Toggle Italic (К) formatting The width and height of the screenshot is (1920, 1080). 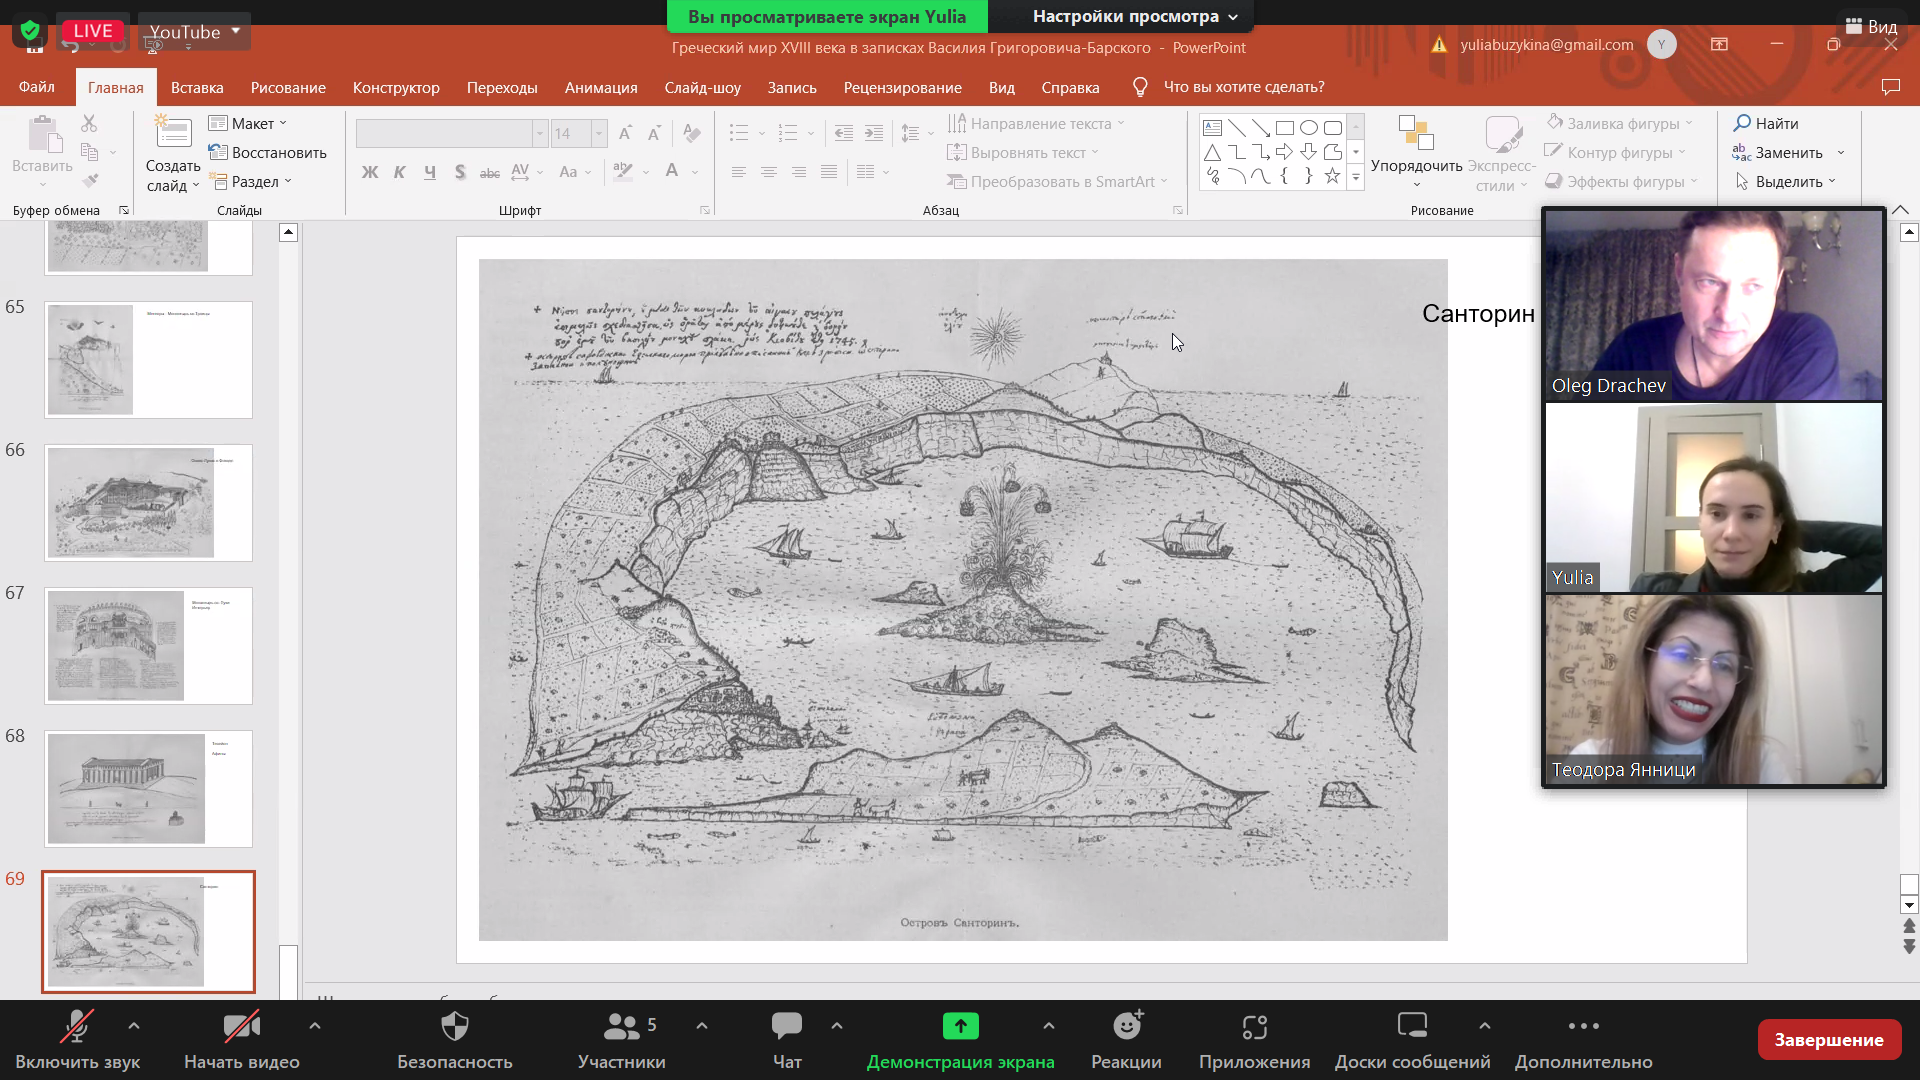click(400, 172)
